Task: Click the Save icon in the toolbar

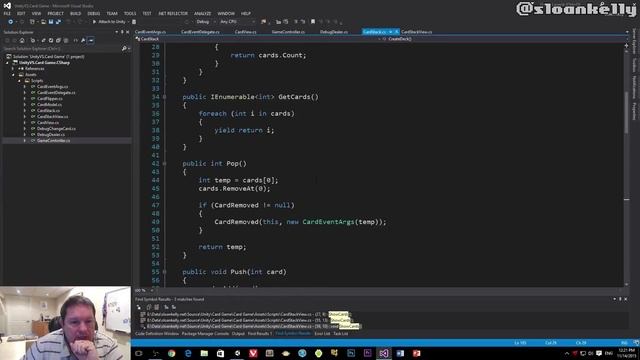Action: pyautogui.click(x=51, y=22)
